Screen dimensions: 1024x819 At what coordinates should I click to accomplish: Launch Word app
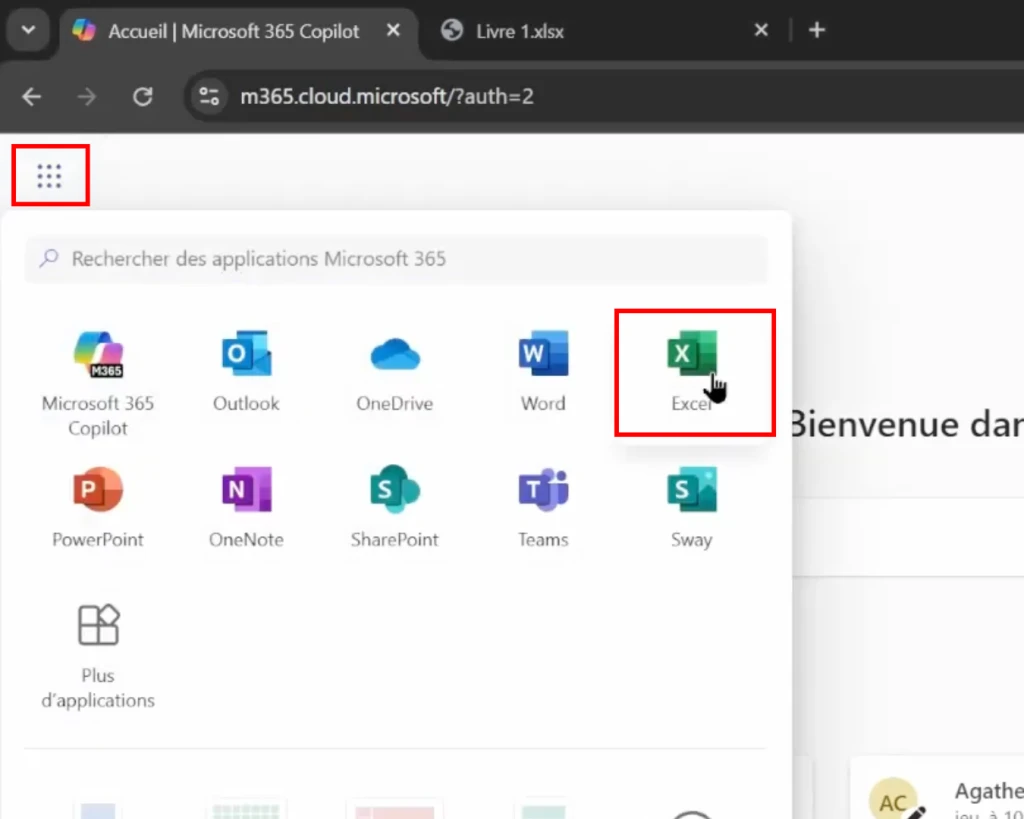(543, 372)
